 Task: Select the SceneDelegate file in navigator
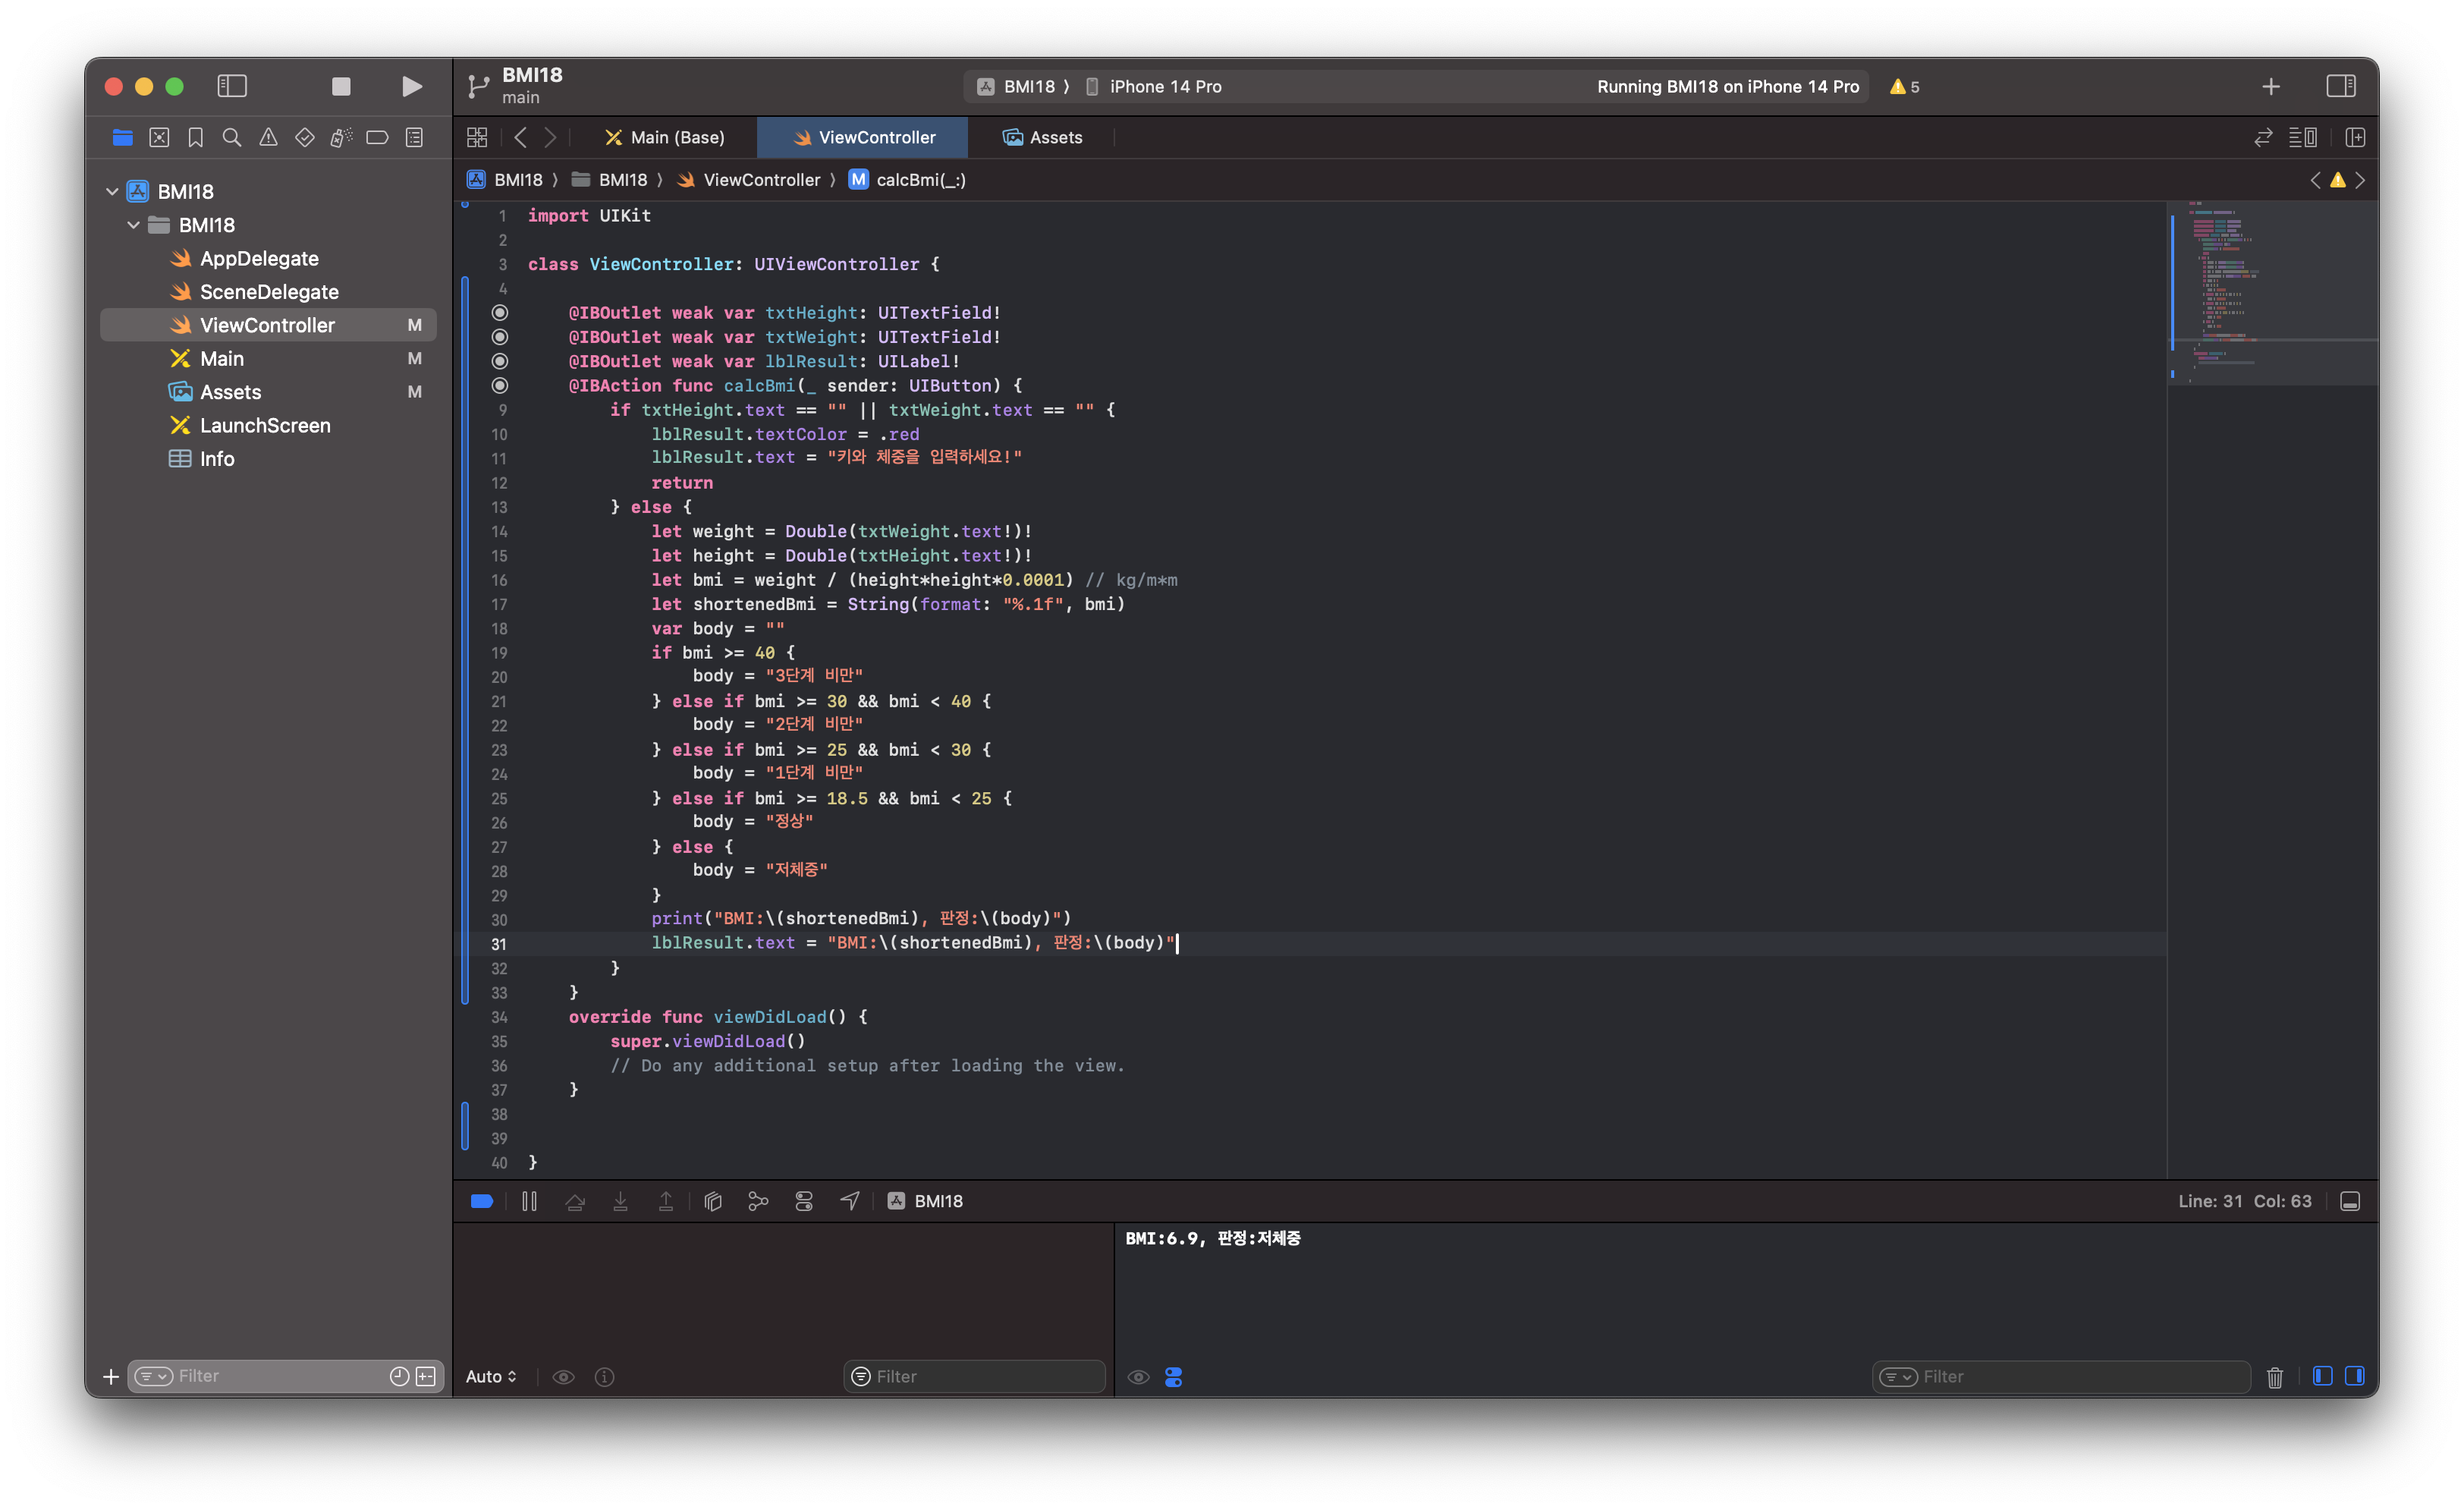[268, 292]
